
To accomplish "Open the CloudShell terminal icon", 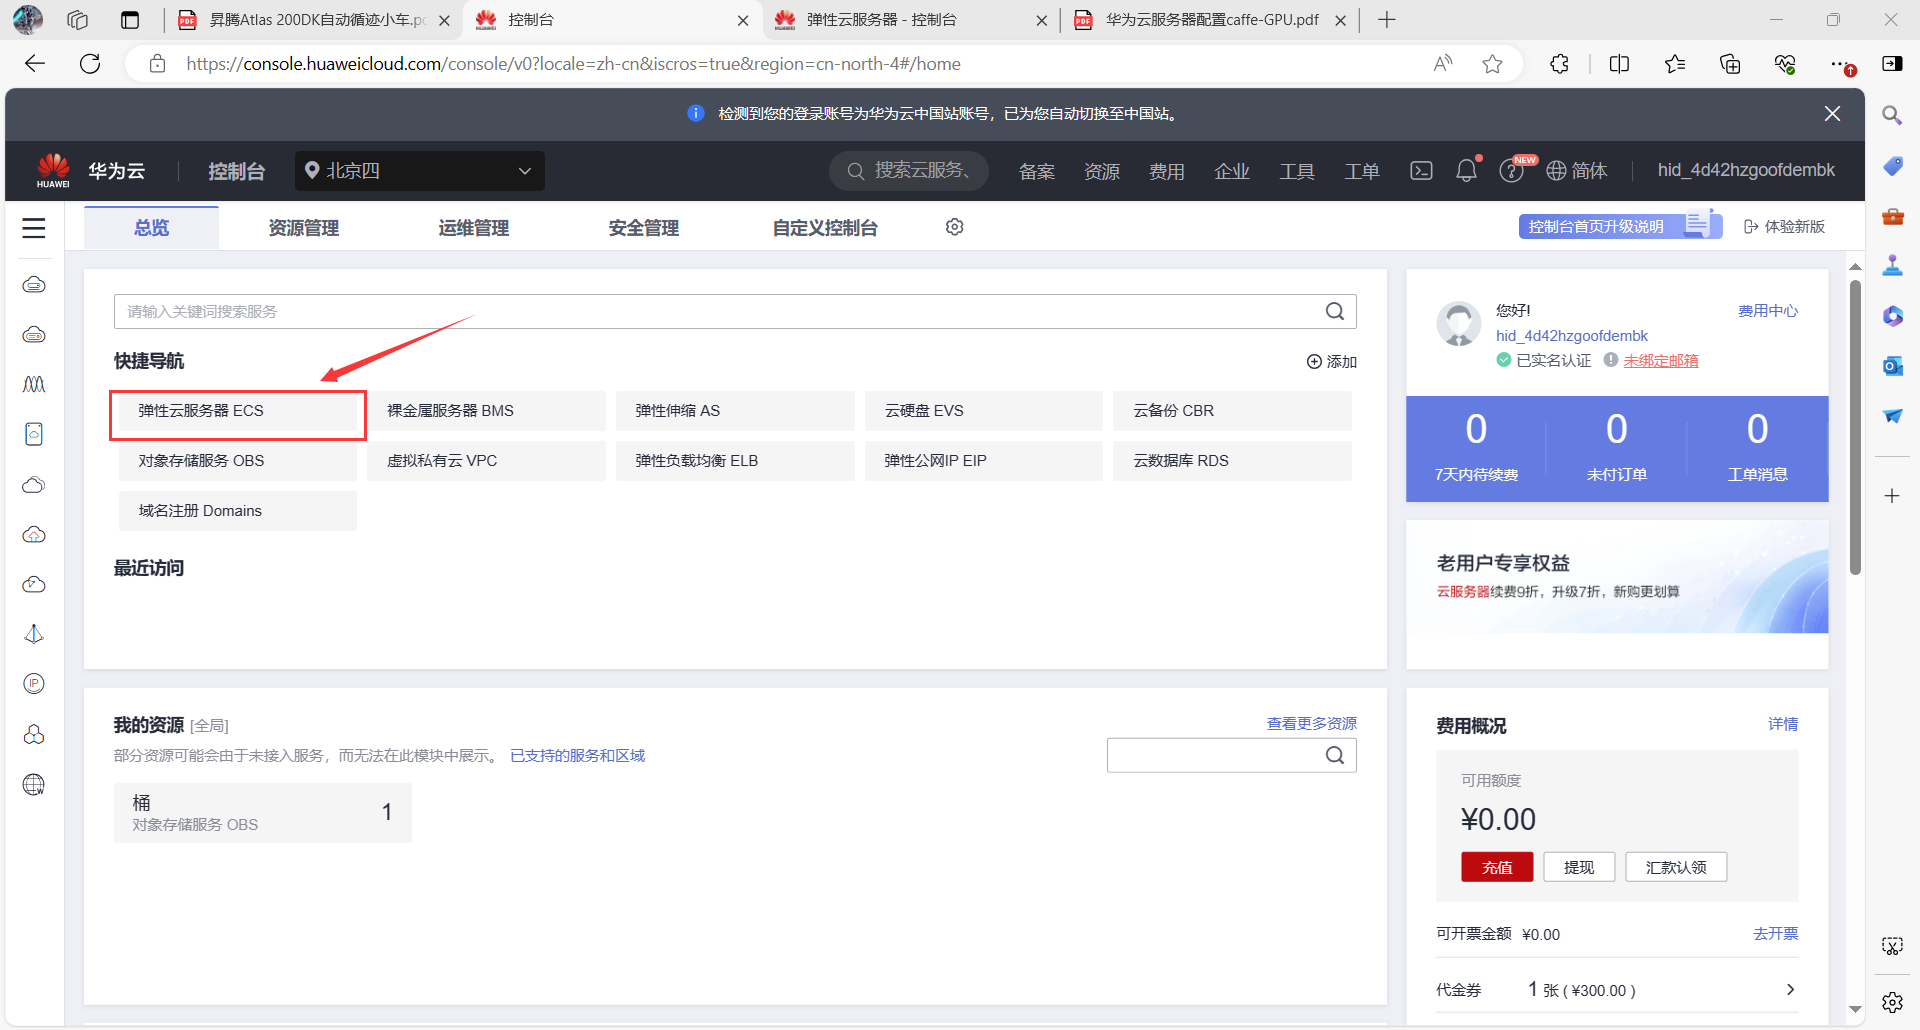I will [x=1421, y=171].
